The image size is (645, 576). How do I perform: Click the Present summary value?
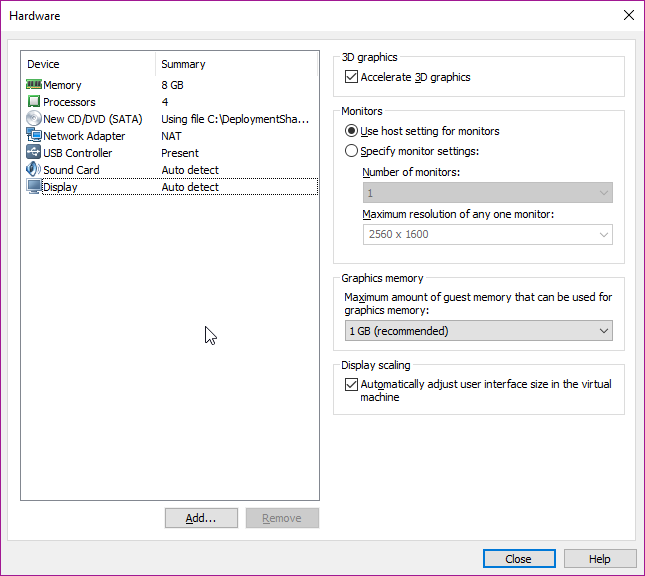point(180,153)
